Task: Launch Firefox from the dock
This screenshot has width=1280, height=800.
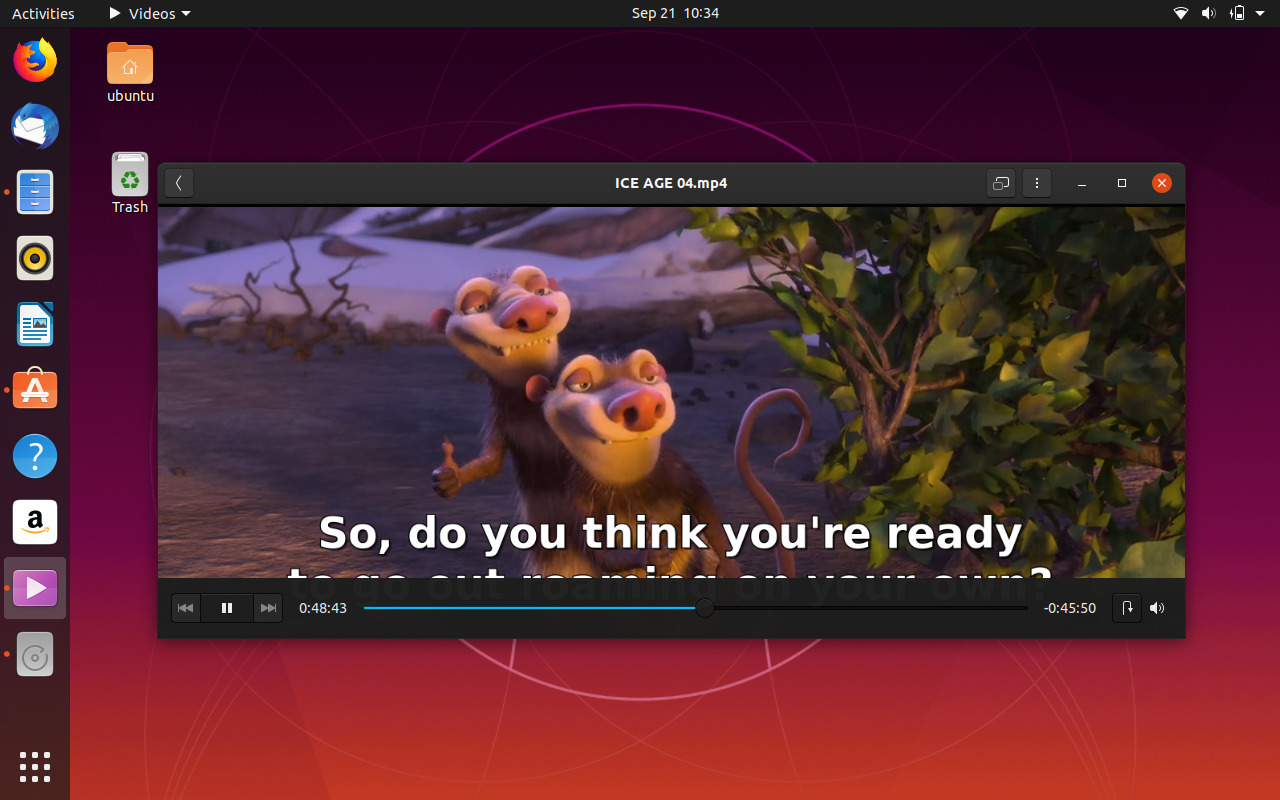Action: coord(35,61)
